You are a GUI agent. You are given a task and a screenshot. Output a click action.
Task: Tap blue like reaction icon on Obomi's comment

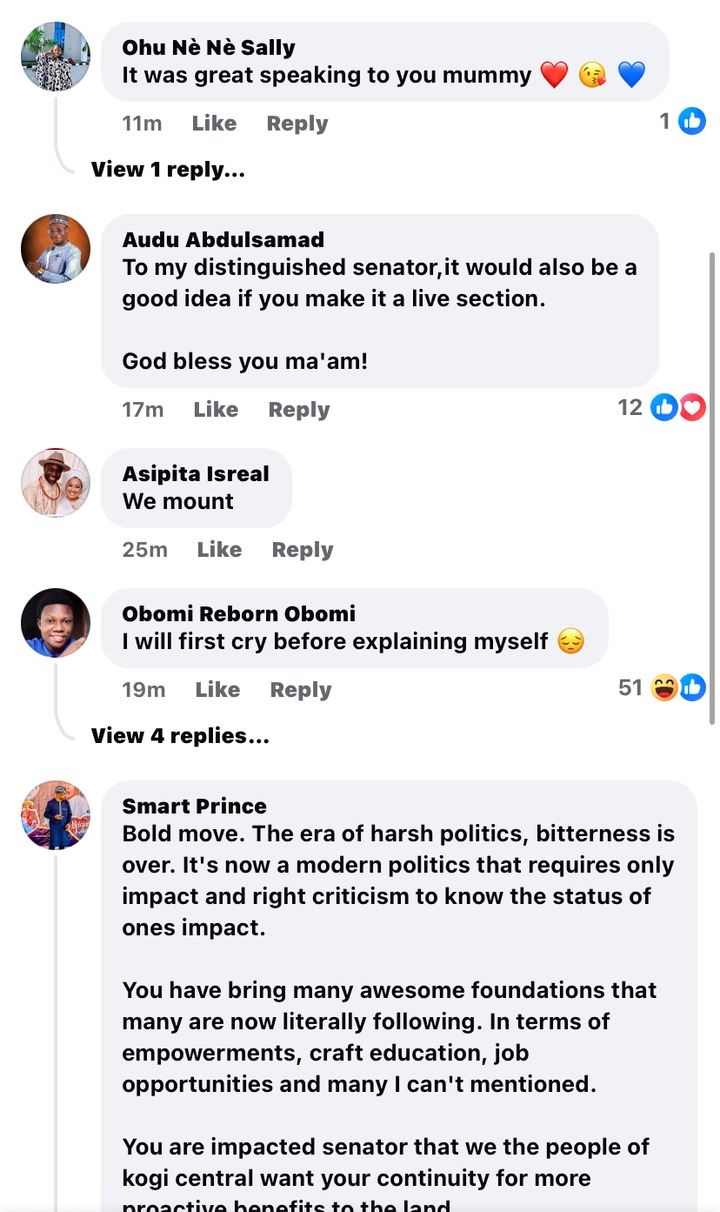click(x=693, y=687)
